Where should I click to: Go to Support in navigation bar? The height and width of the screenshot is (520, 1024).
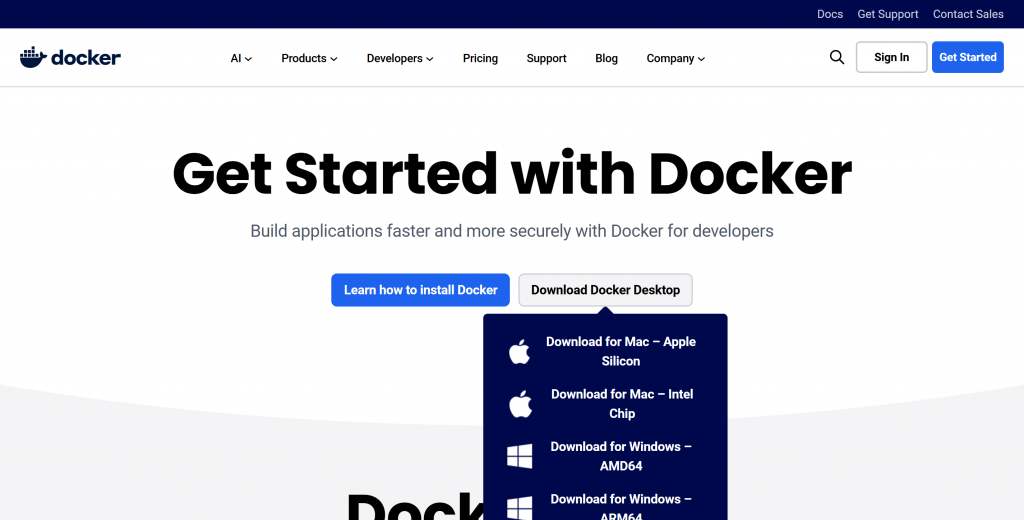547,58
